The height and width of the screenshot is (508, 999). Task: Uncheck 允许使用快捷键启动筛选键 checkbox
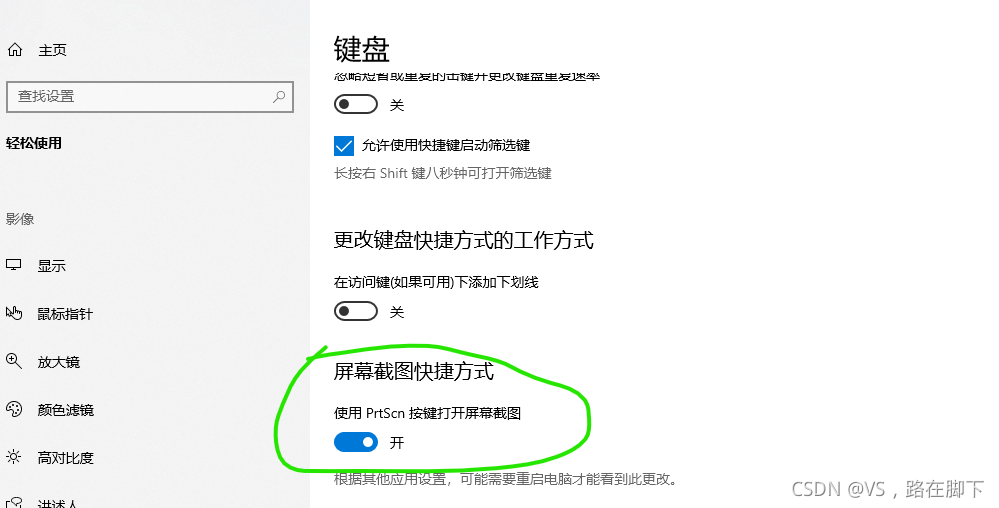click(344, 145)
